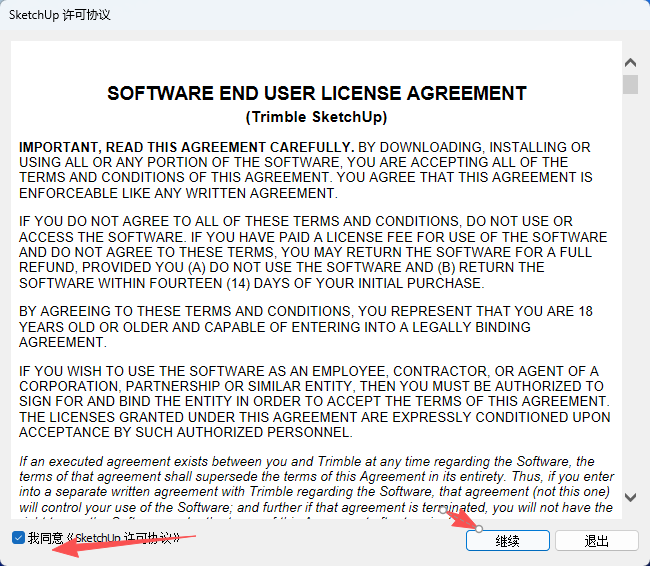The width and height of the screenshot is (650, 566).
Task: Click the (Trimble SketchUp) subtitle
Action: tap(316, 117)
